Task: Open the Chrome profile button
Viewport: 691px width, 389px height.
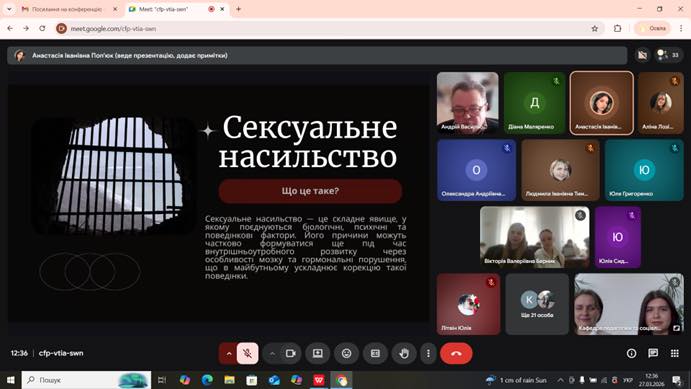Action: (653, 28)
